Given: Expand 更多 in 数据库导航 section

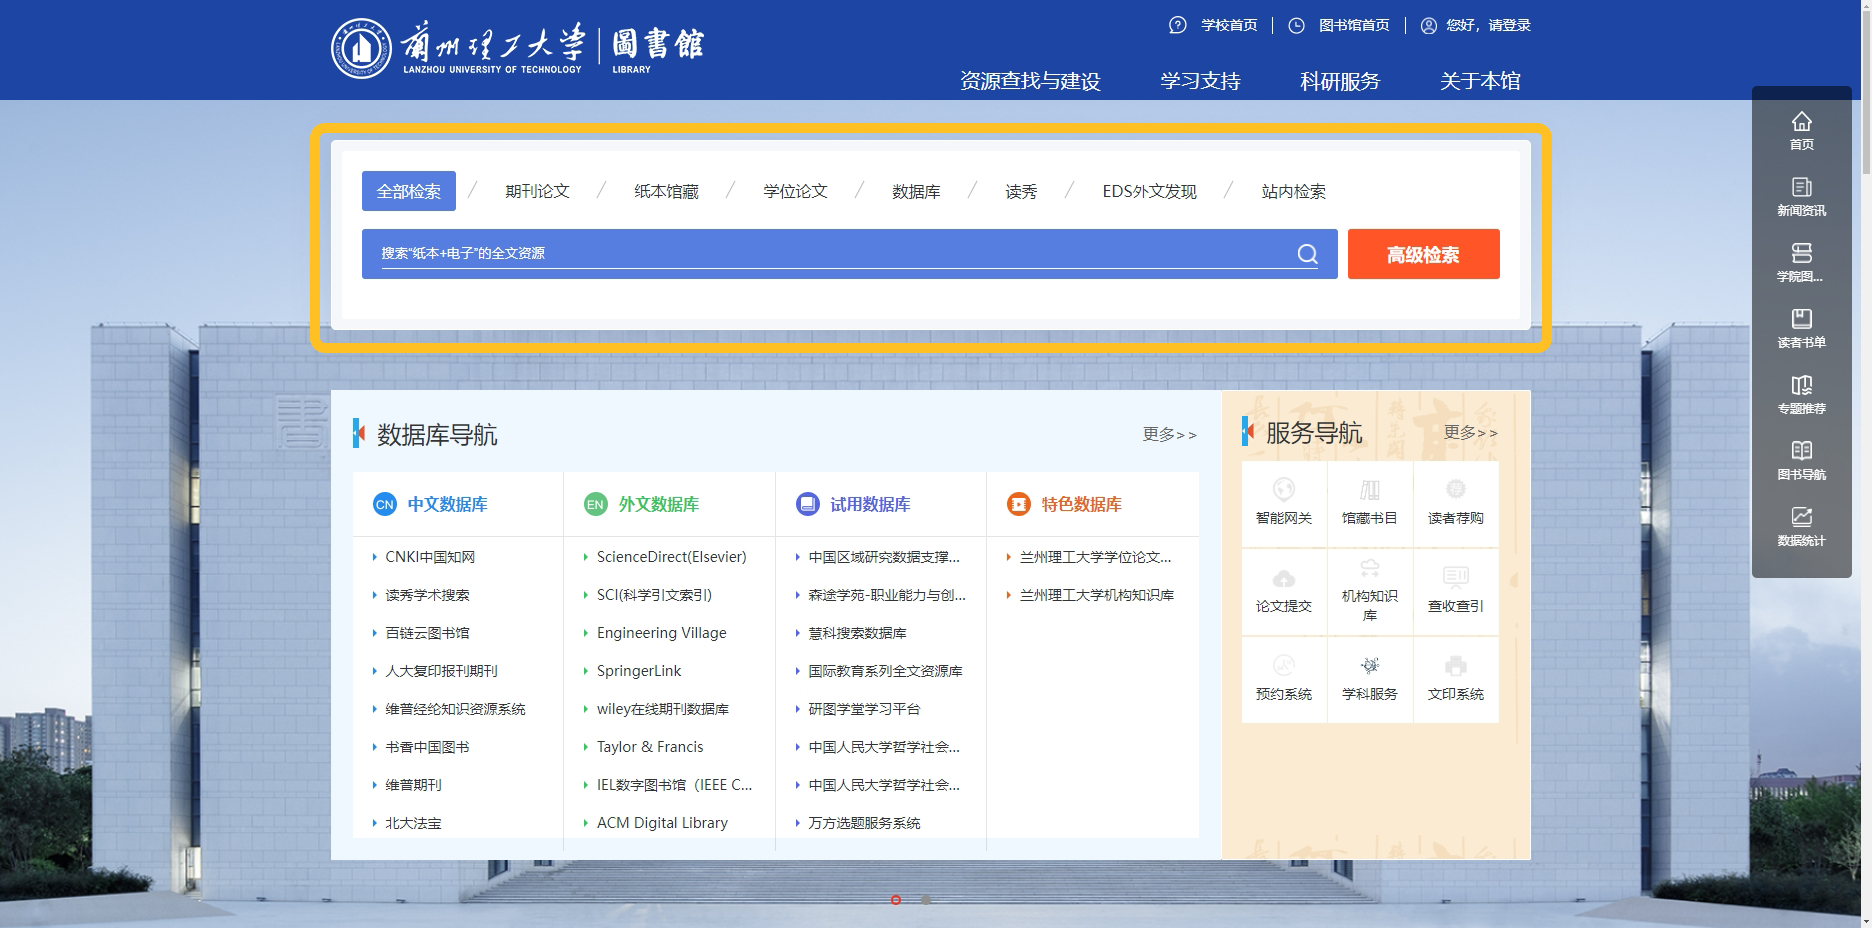Looking at the screenshot, I should (1169, 434).
